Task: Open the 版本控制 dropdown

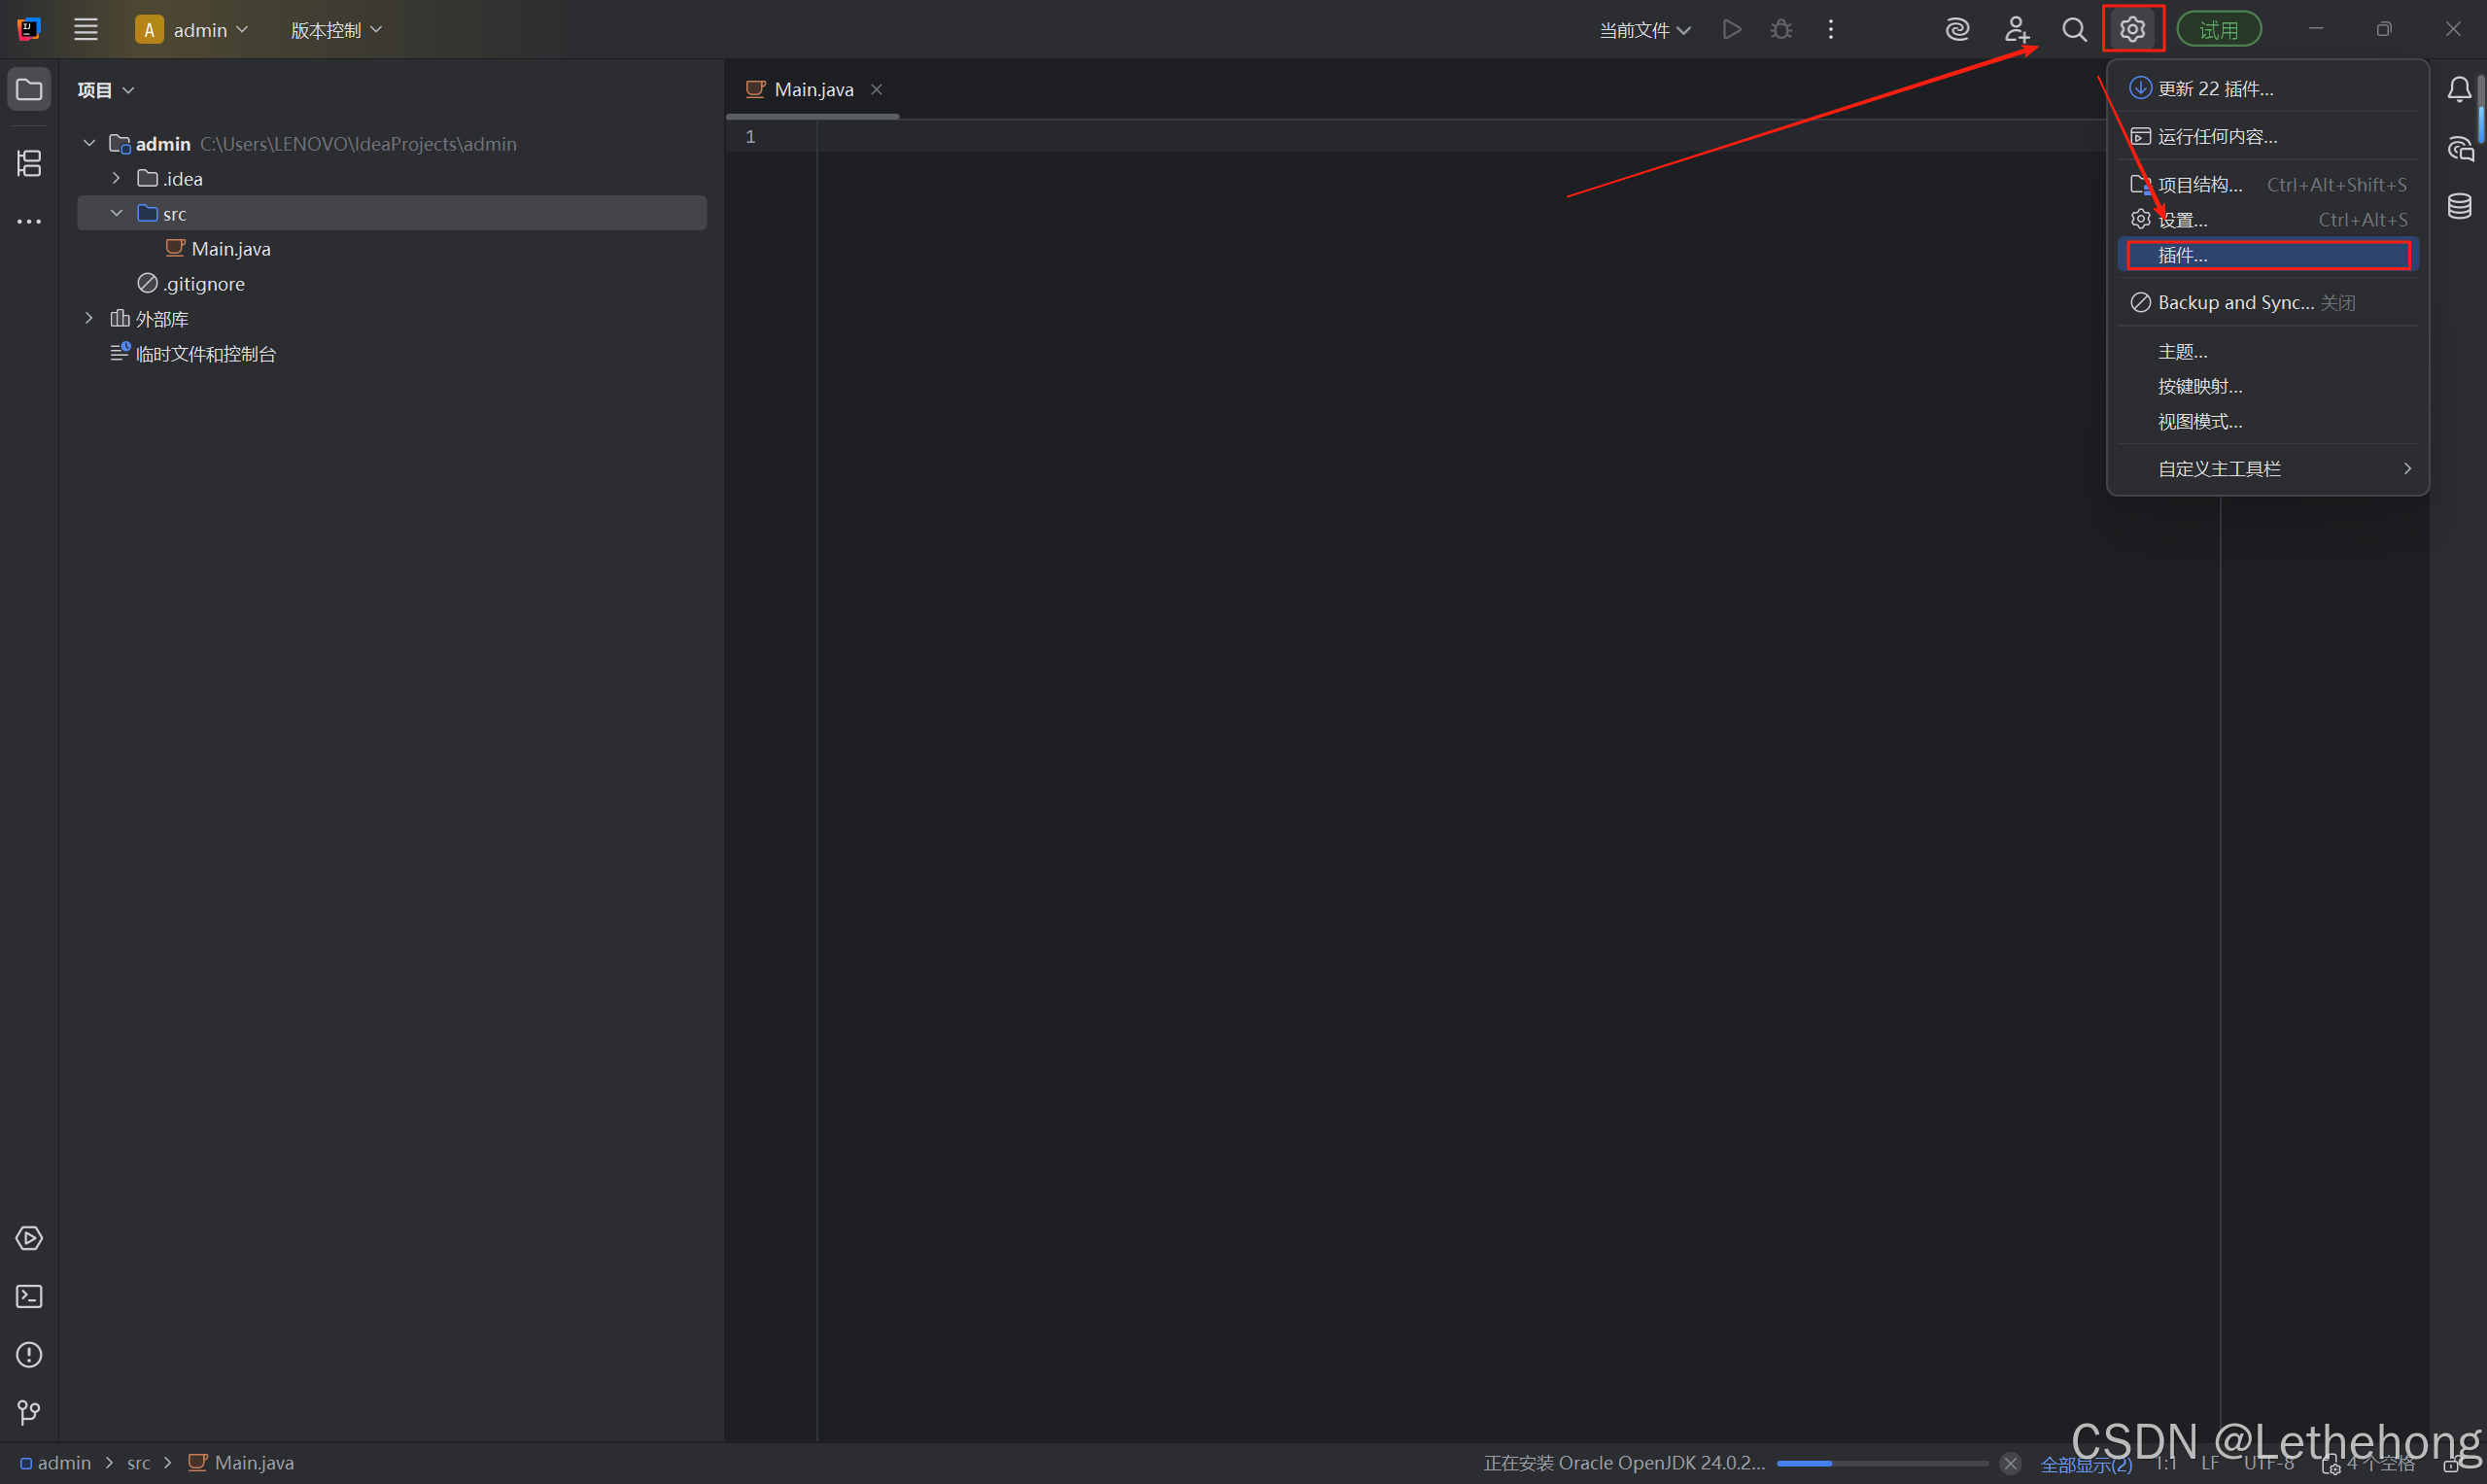Action: (x=336, y=30)
